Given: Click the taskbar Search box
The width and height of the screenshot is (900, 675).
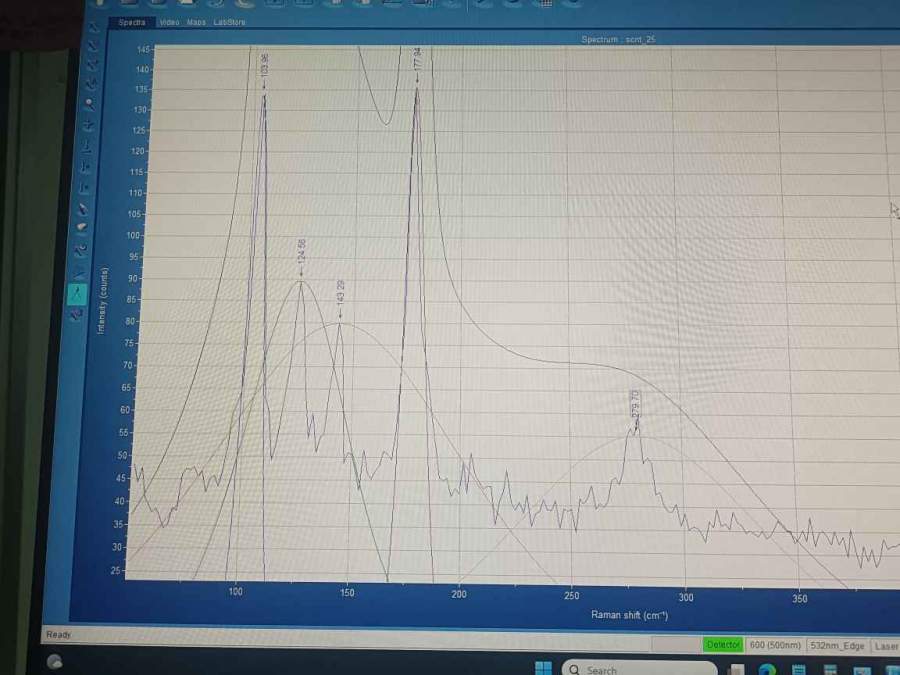Looking at the screenshot, I should point(639,669).
